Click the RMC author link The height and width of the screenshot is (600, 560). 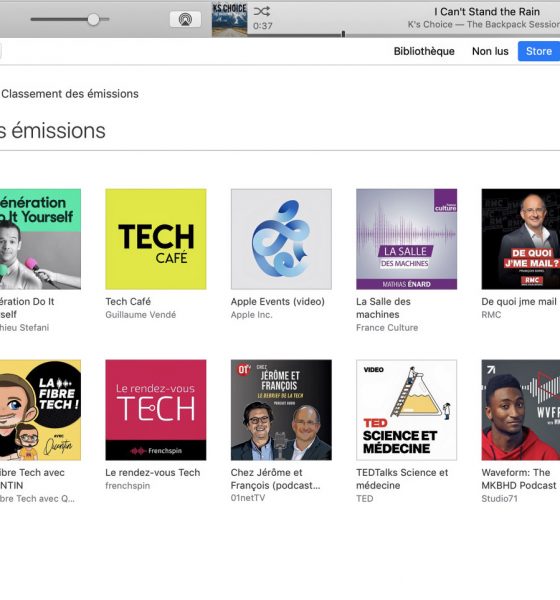491,315
